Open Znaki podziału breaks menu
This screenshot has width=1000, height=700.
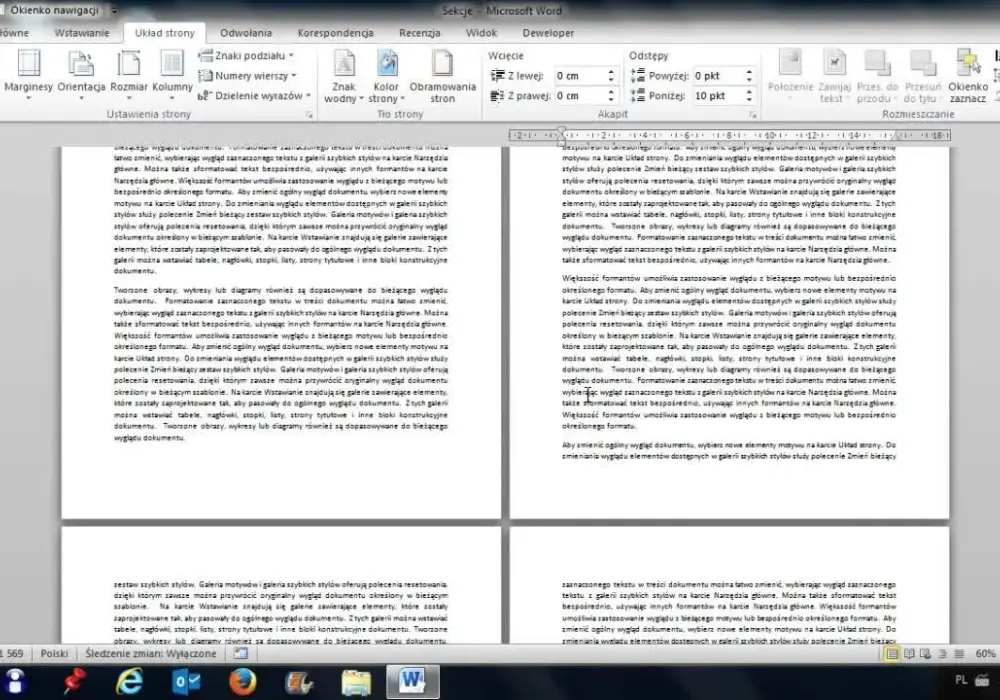pyautogui.click(x=246, y=55)
